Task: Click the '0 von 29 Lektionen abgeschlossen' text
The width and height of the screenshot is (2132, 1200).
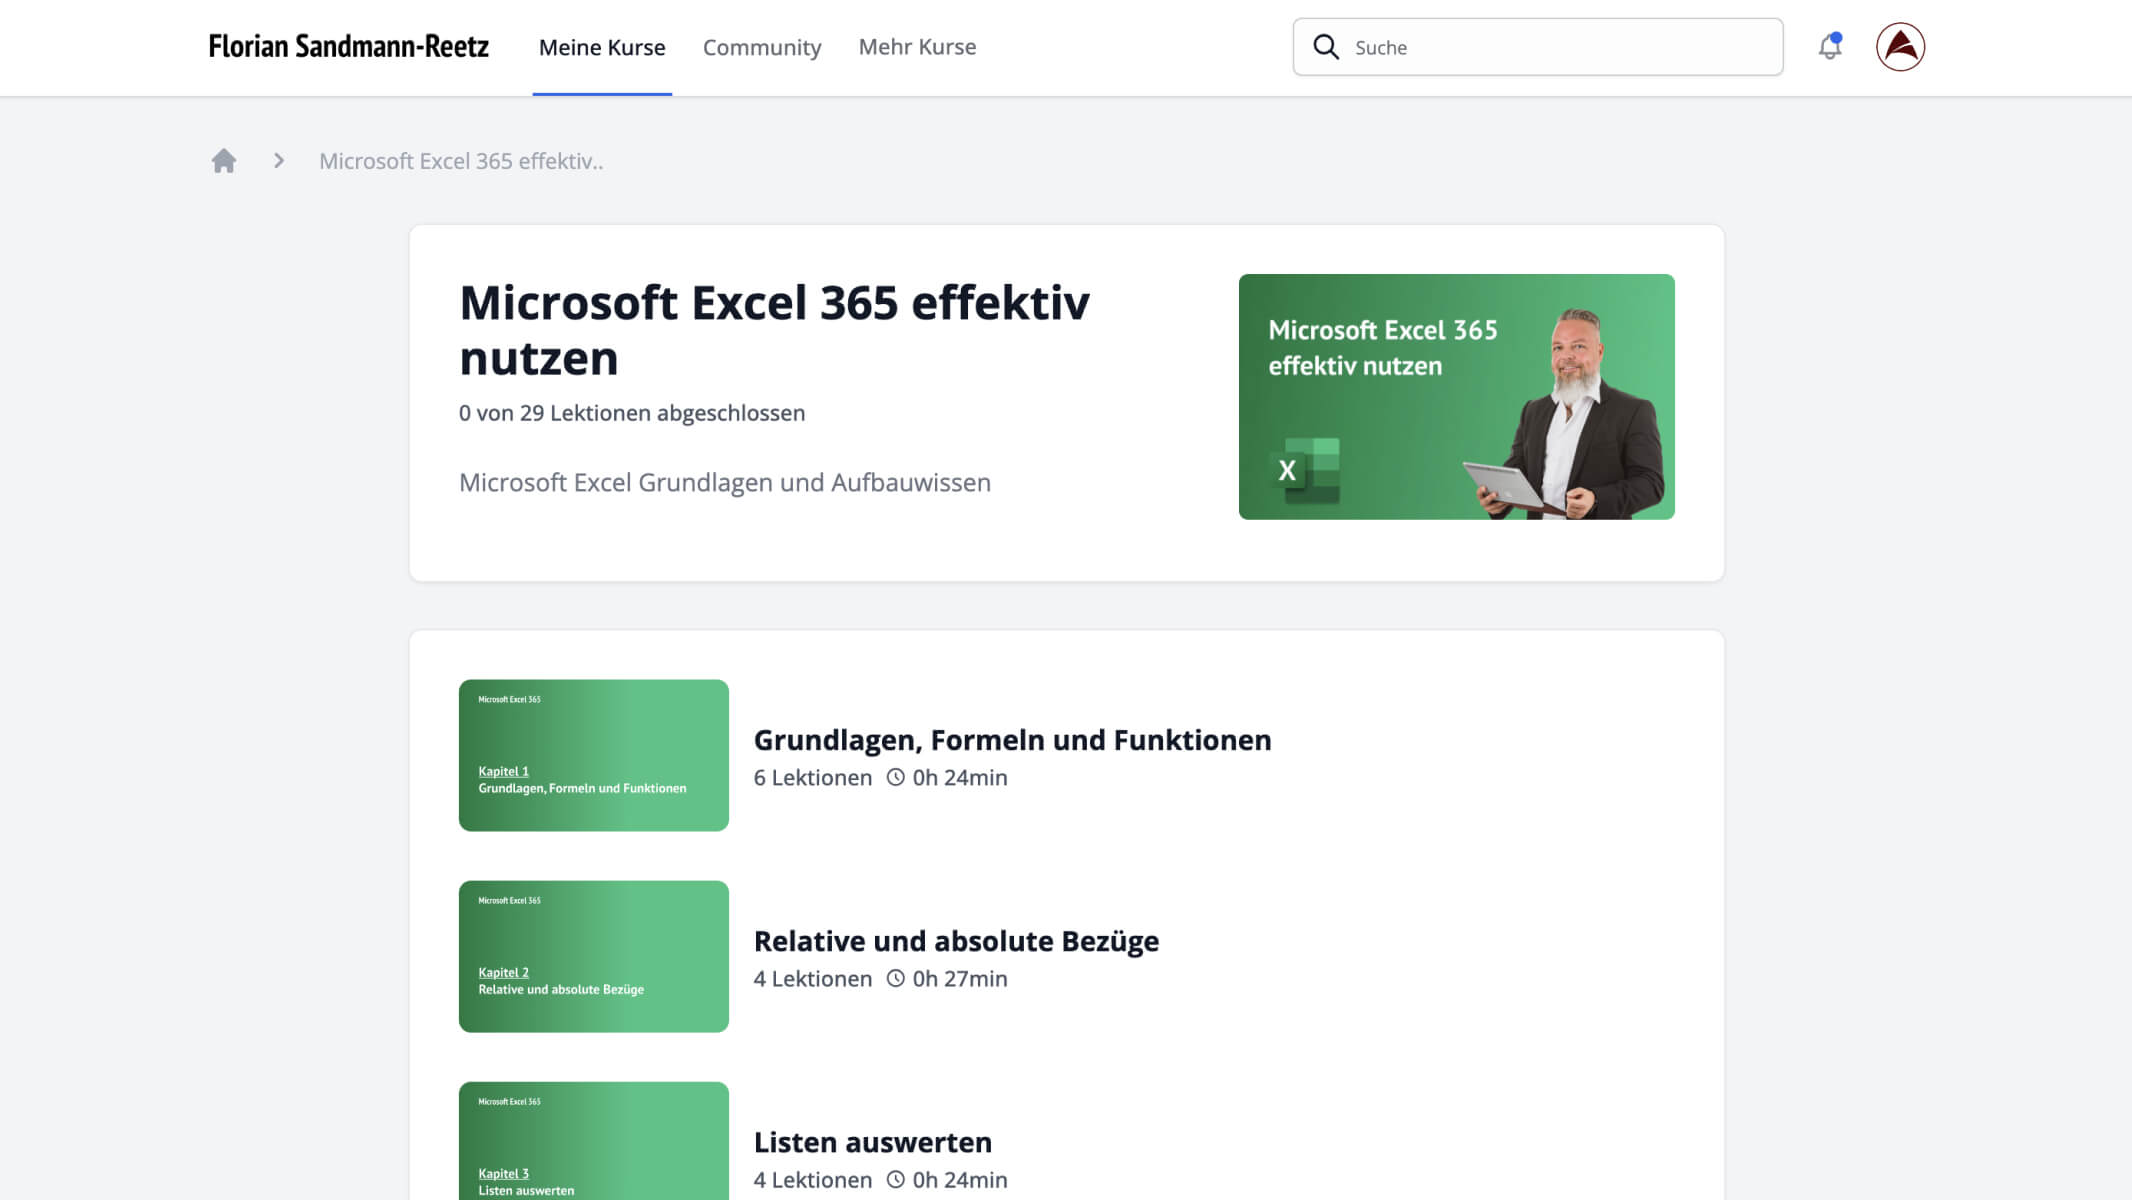Action: tap(632, 413)
